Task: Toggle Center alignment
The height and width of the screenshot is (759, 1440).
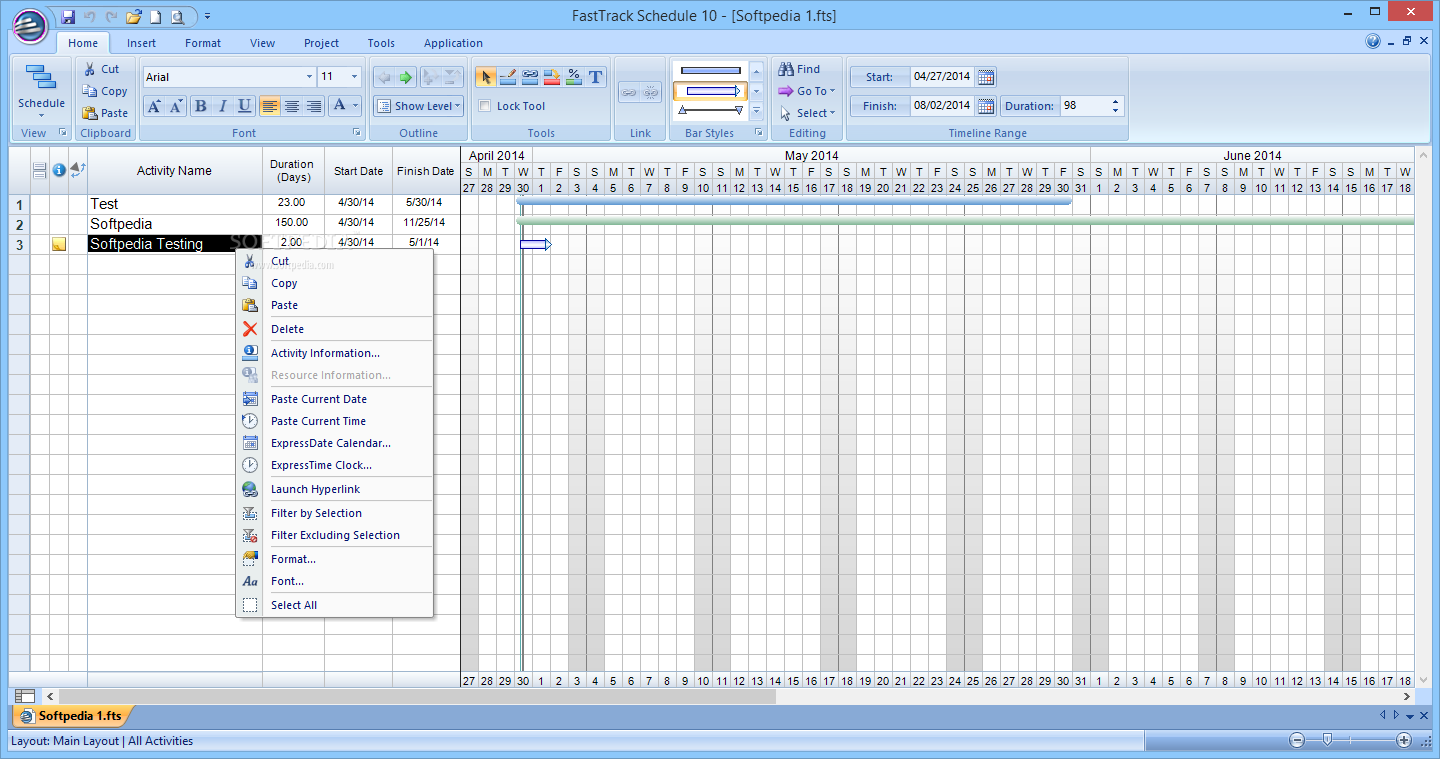Action: coord(292,106)
